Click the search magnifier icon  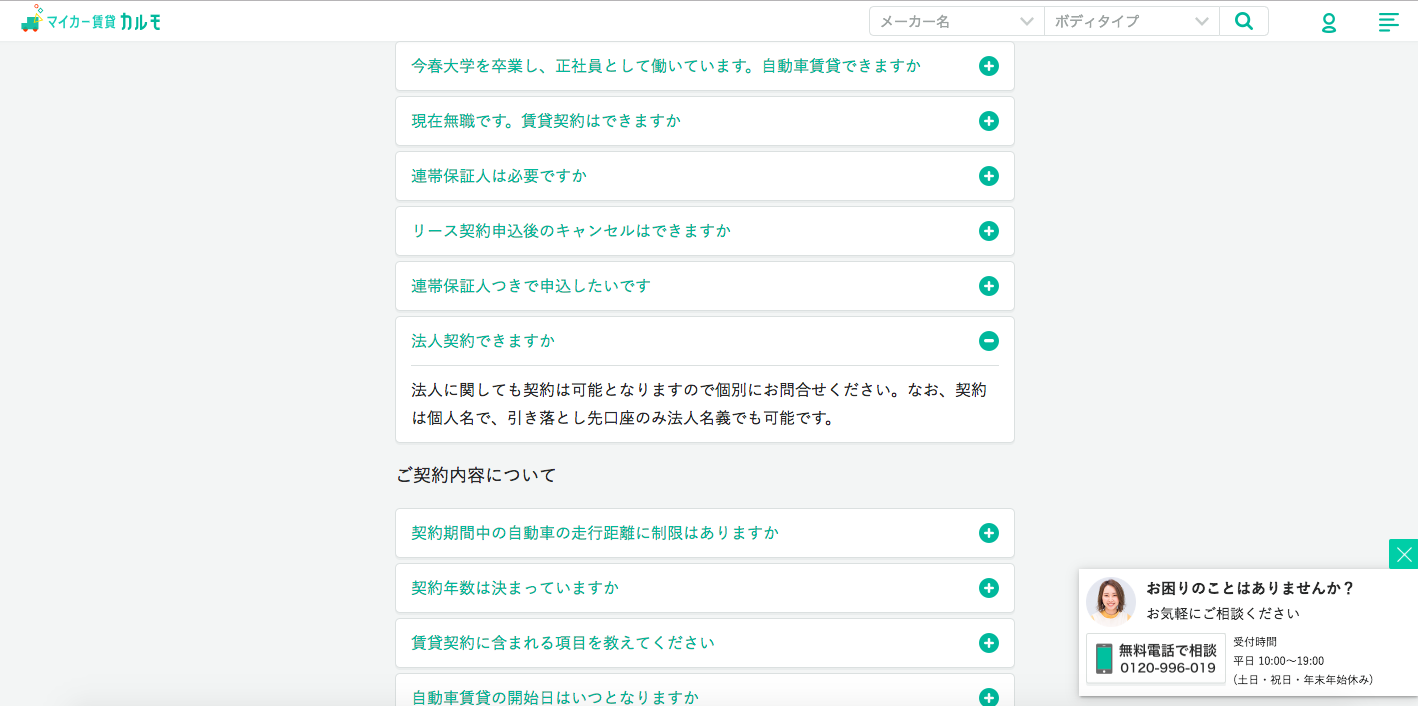(1243, 21)
